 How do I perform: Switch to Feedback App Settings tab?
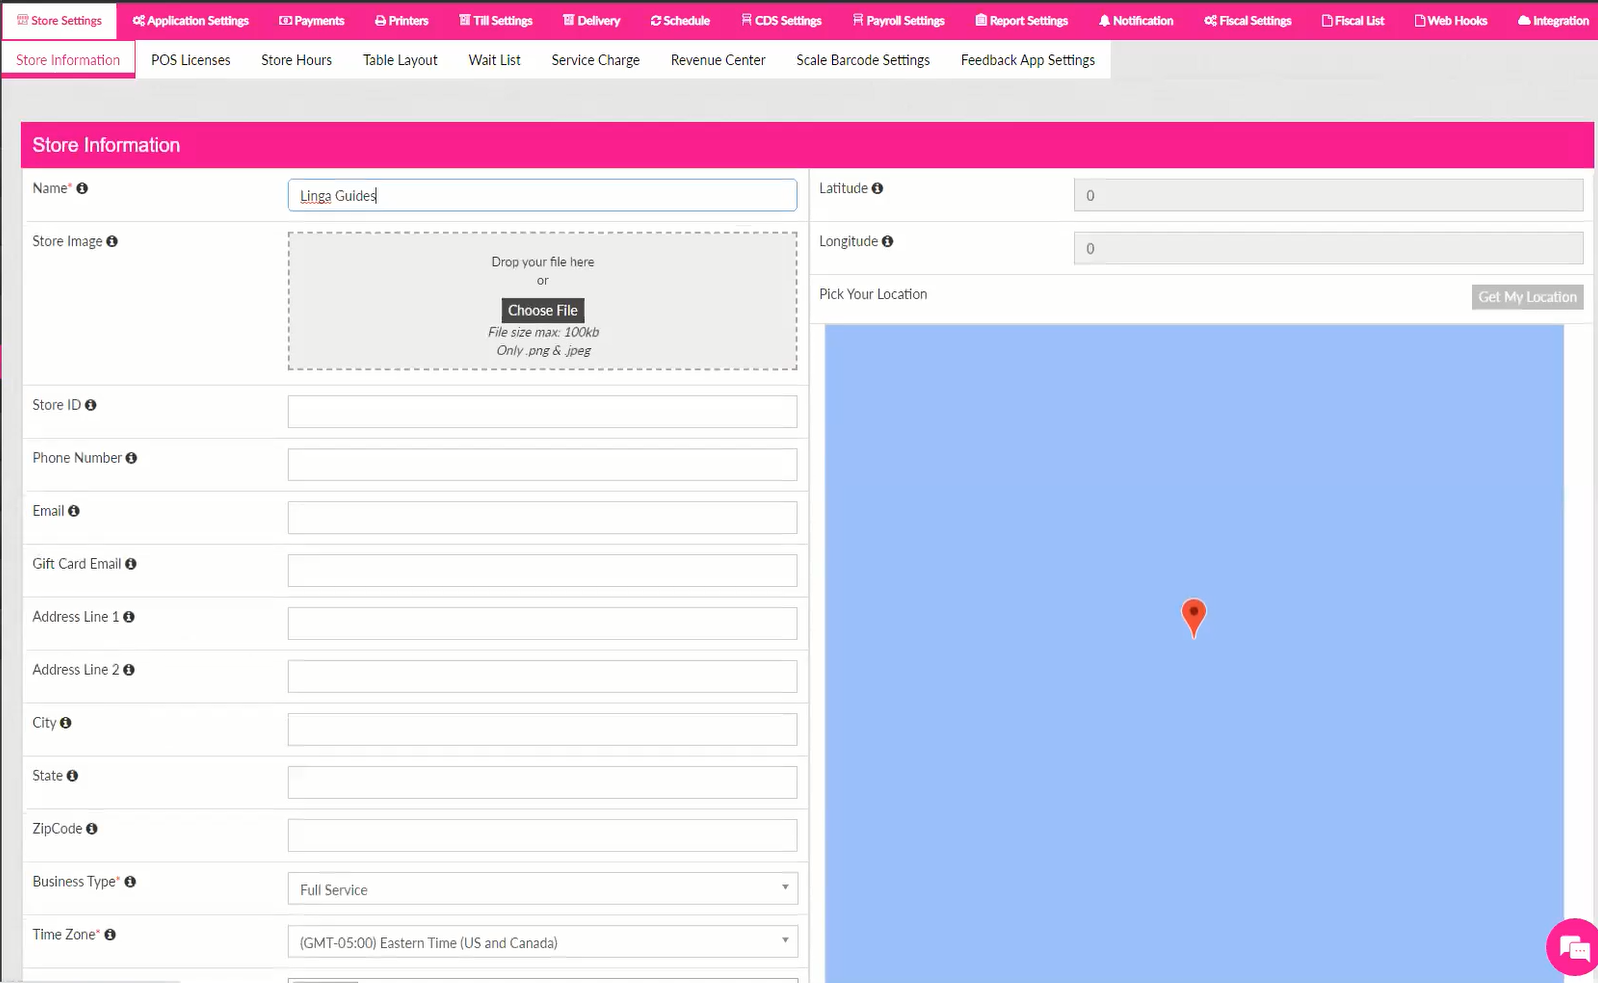(1028, 60)
